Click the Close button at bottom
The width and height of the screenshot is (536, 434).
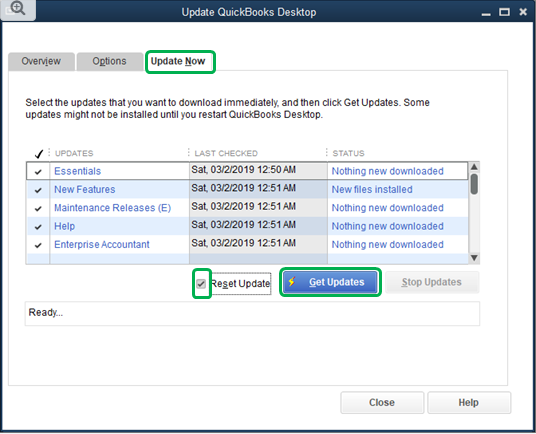pos(382,403)
